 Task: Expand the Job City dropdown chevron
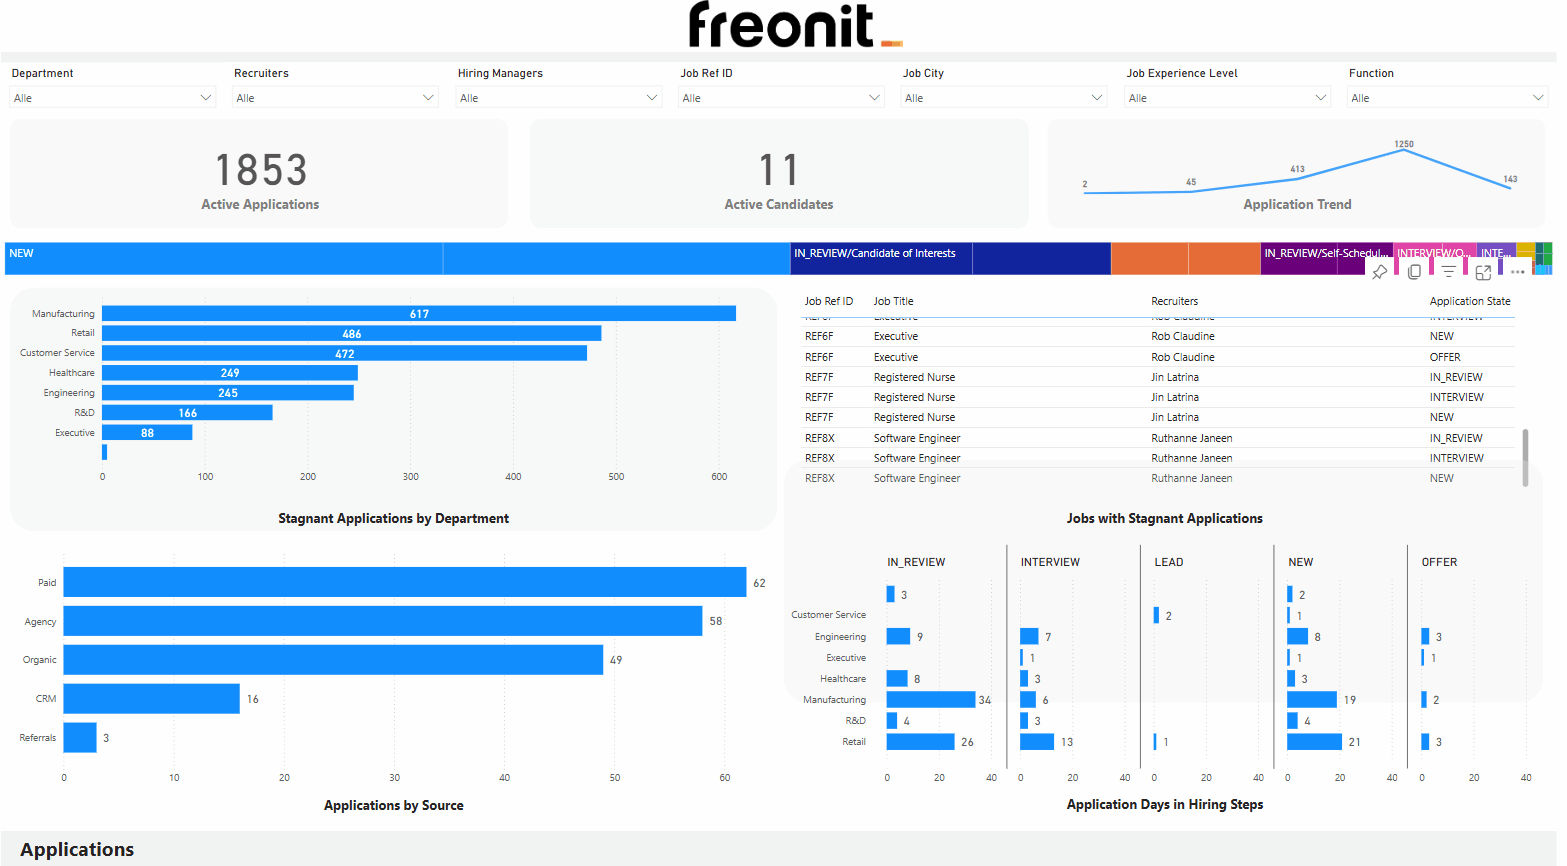(x=1097, y=98)
